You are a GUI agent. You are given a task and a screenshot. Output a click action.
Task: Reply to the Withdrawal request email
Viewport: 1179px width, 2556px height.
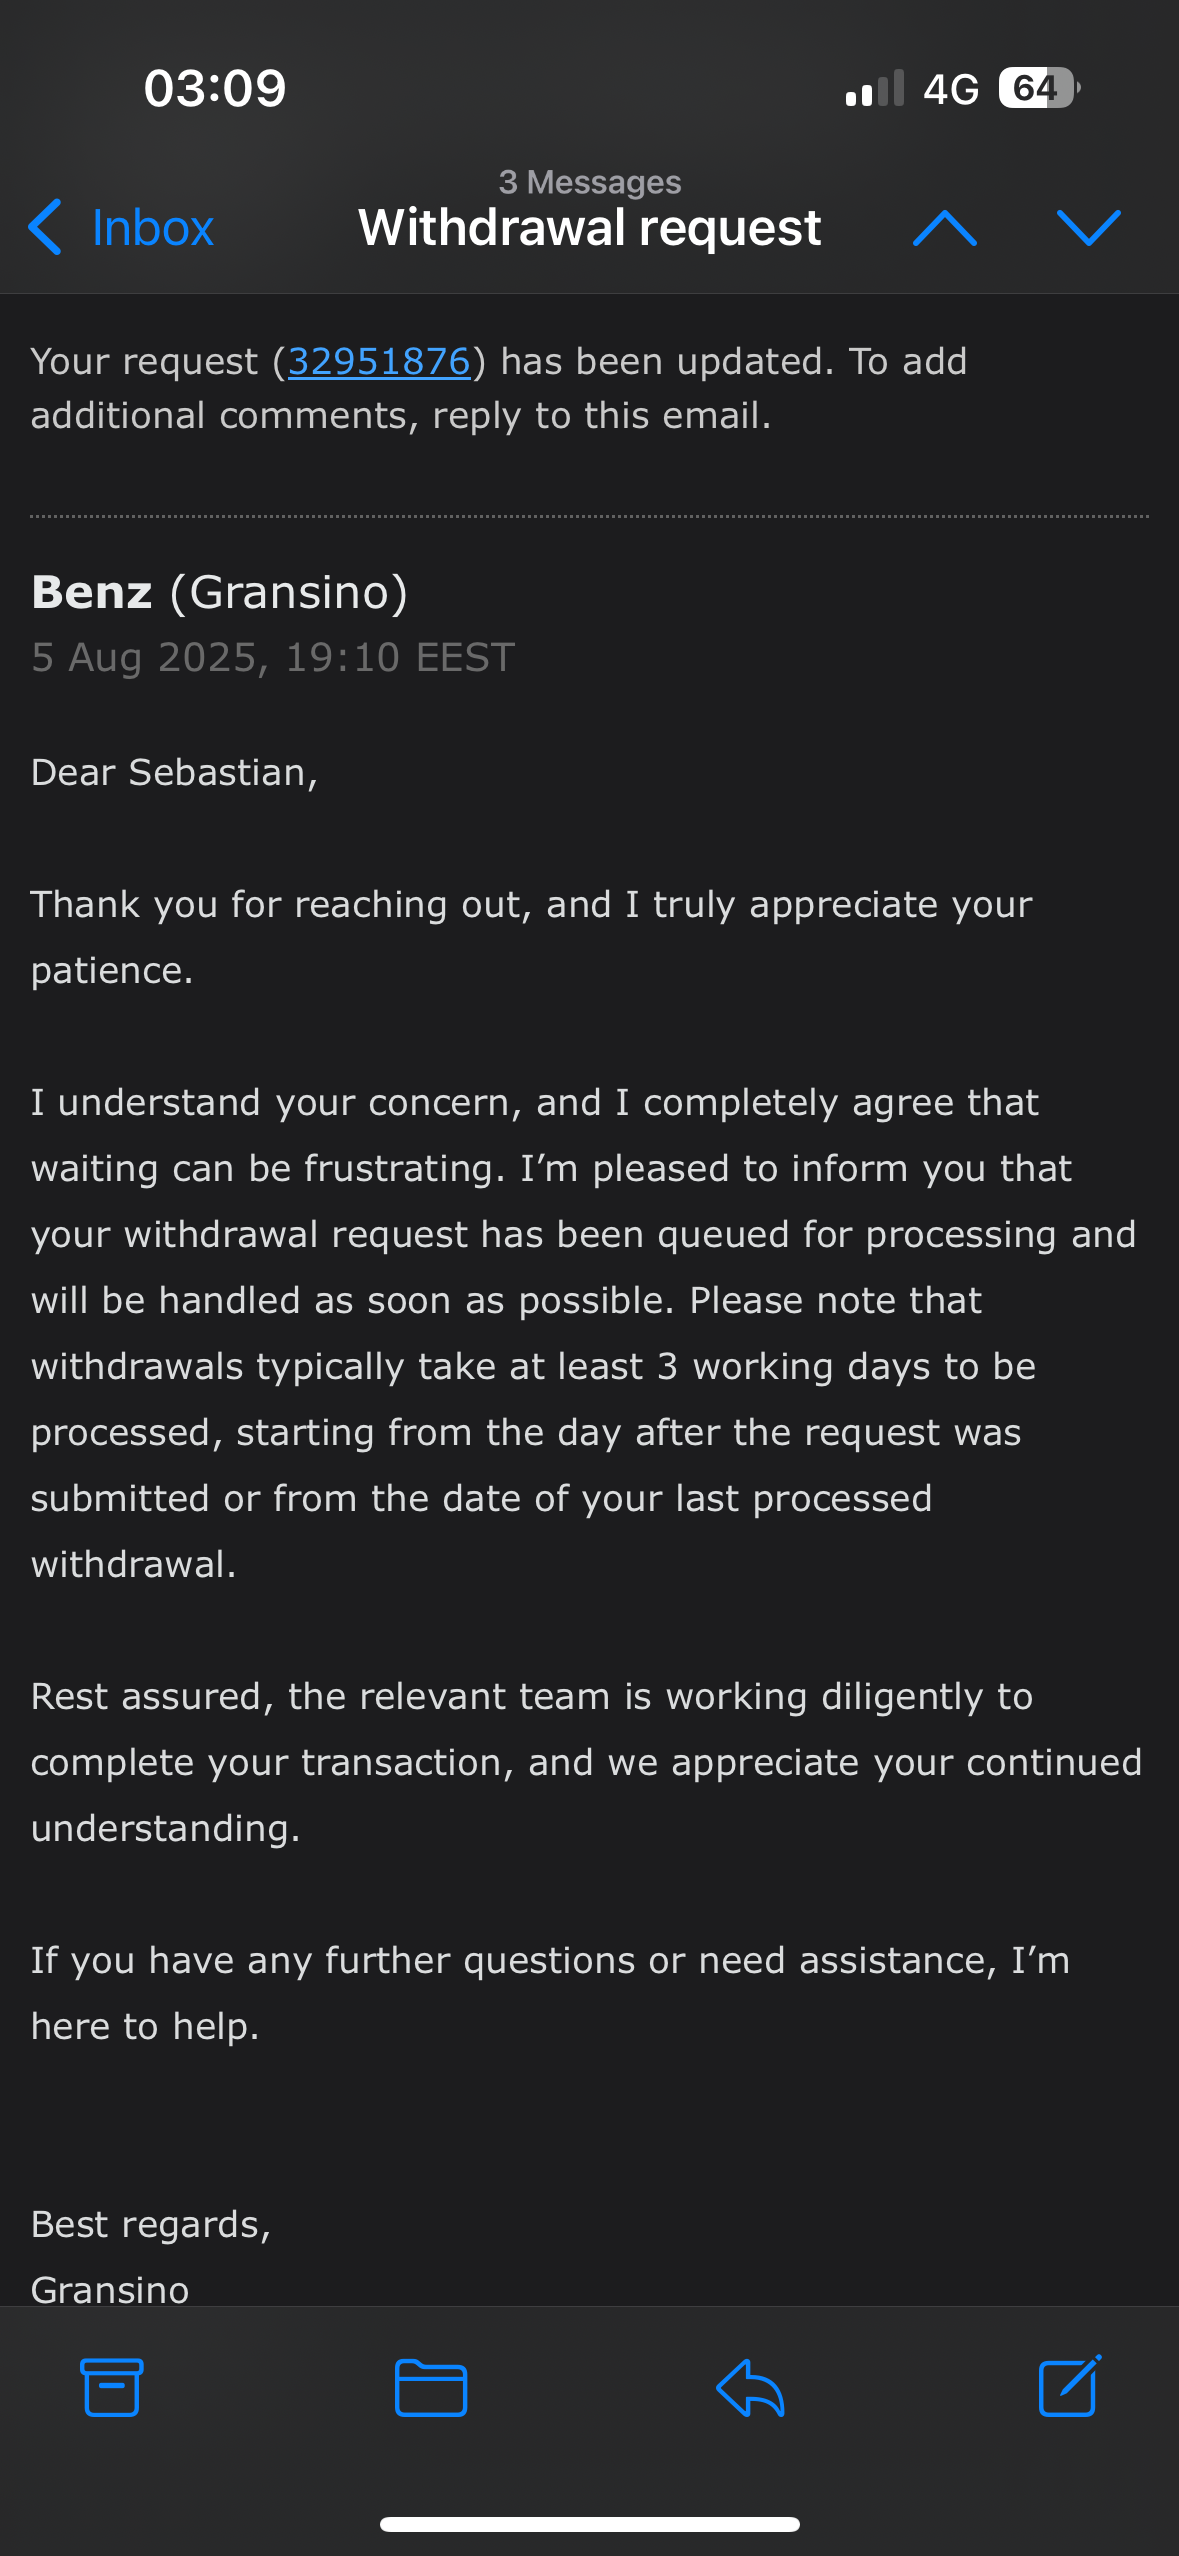point(750,2387)
